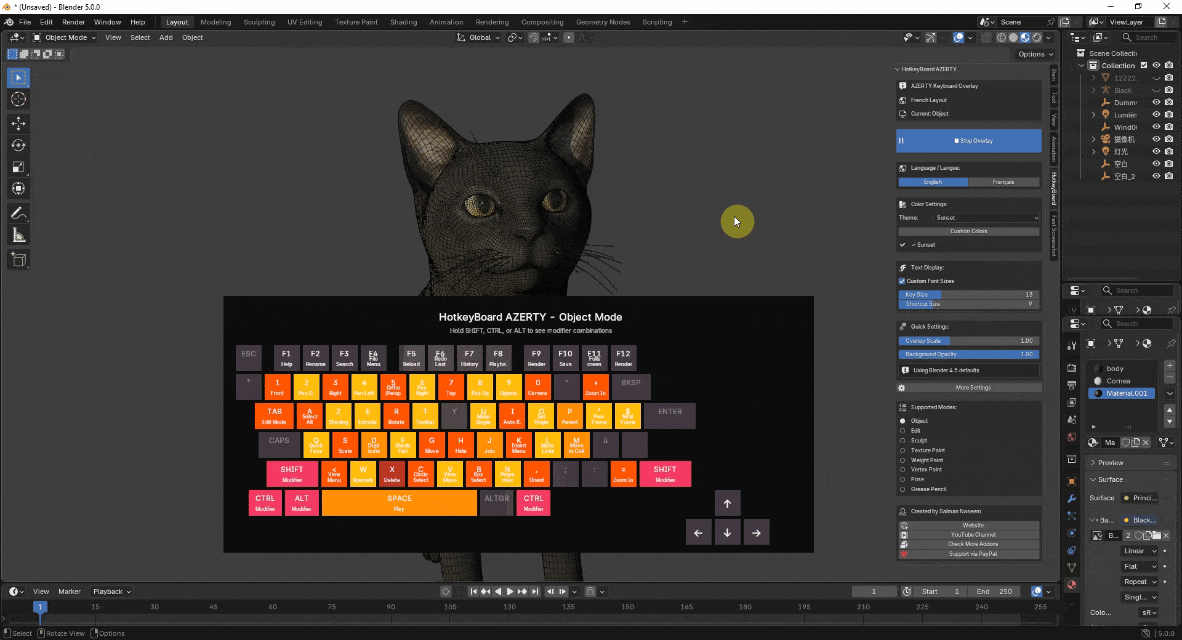The width and height of the screenshot is (1182, 640).
Task: Open the Object Mode dropdown
Action: [64, 38]
